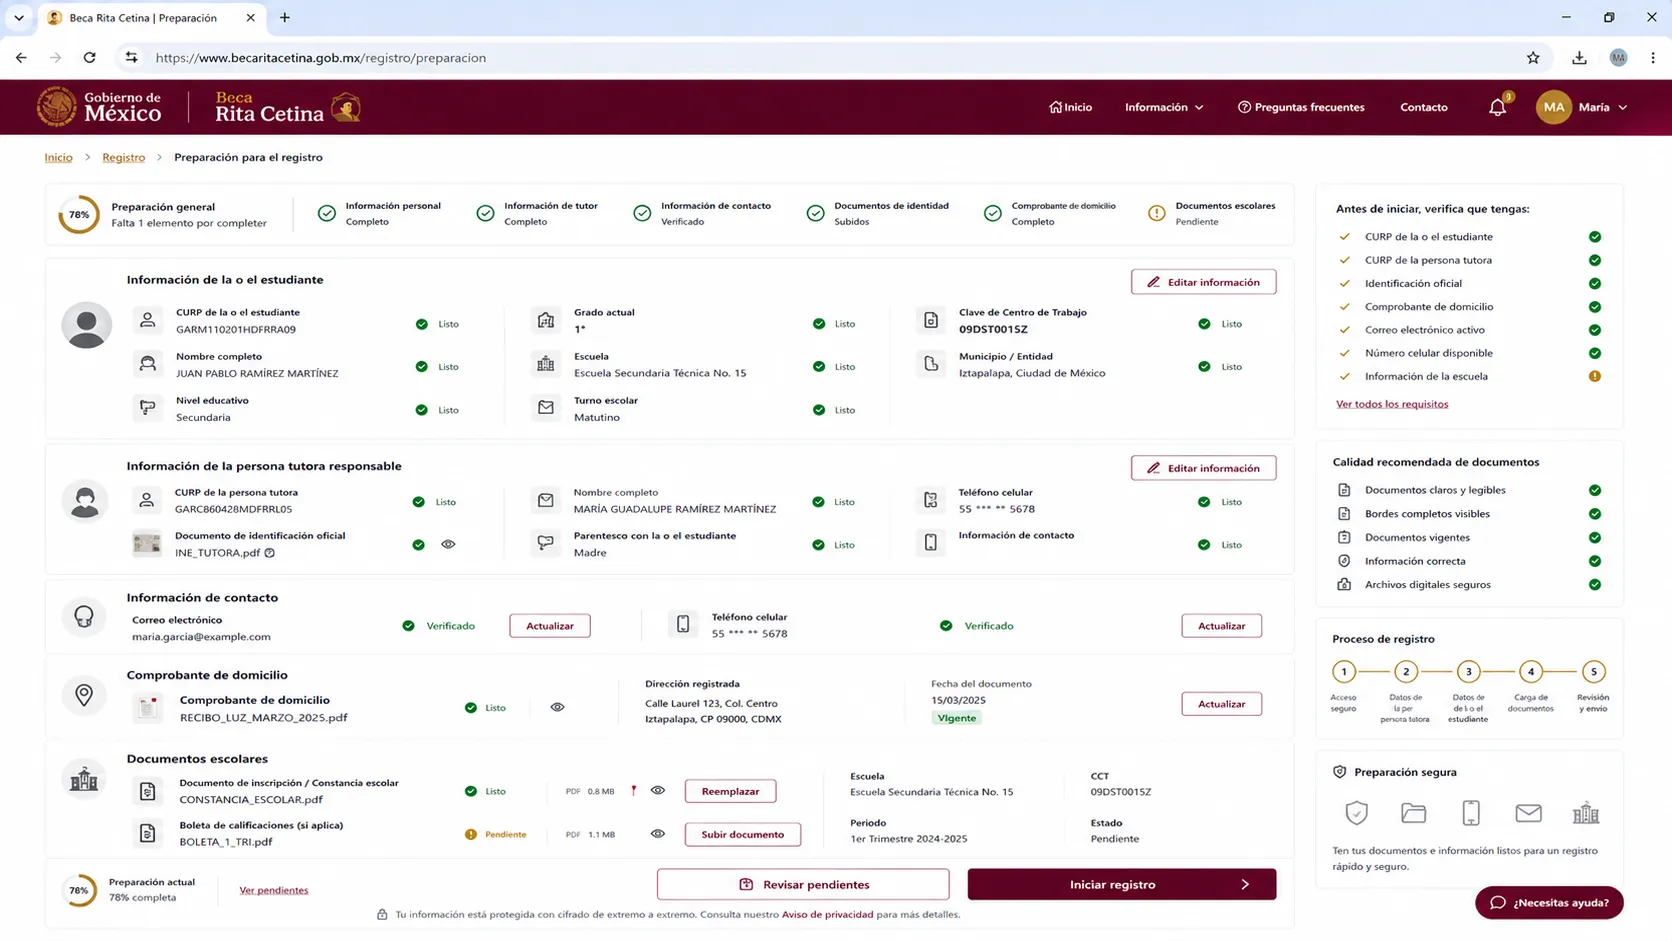Image resolution: width=1672 pixels, height=941 pixels.
Task: Preview BOLETA_1_TRI.pdf with eye icon
Action: click(657, 834)
